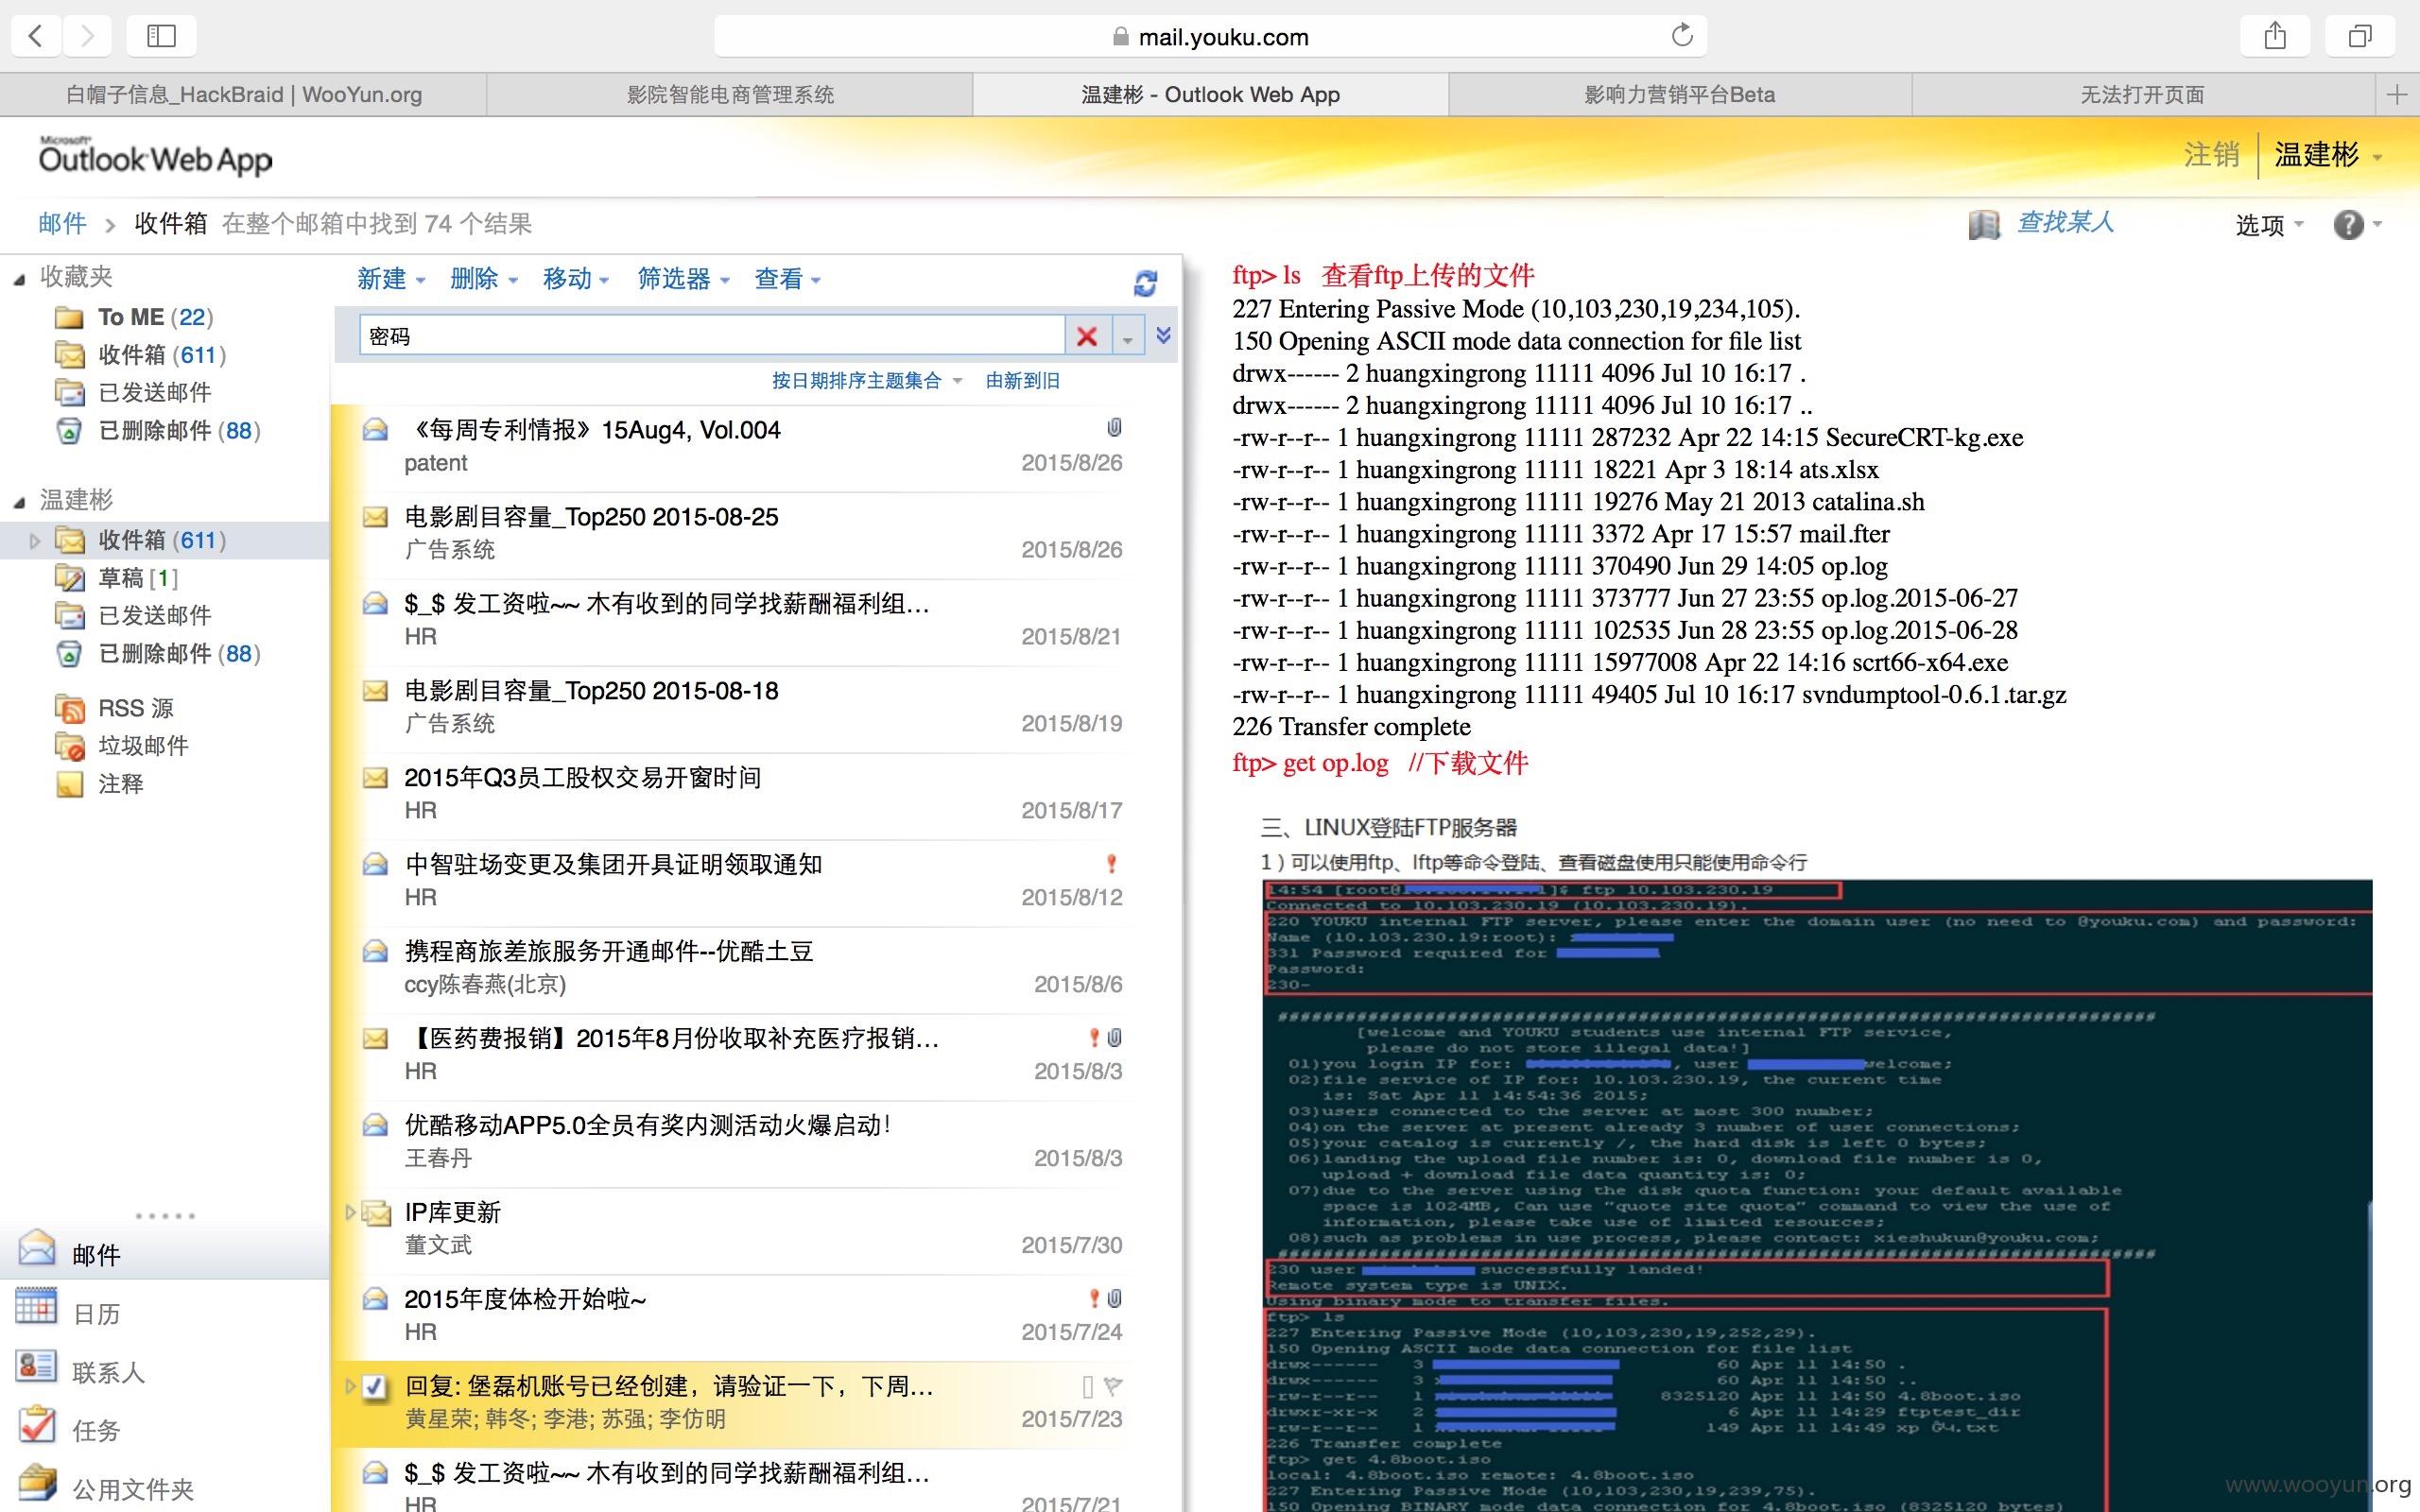Image resolution: width=2420 pixels, height=1512 pixels.
Task: Collapse the 温建彬 mailbox tree
Action: click(x=19, y=502)
